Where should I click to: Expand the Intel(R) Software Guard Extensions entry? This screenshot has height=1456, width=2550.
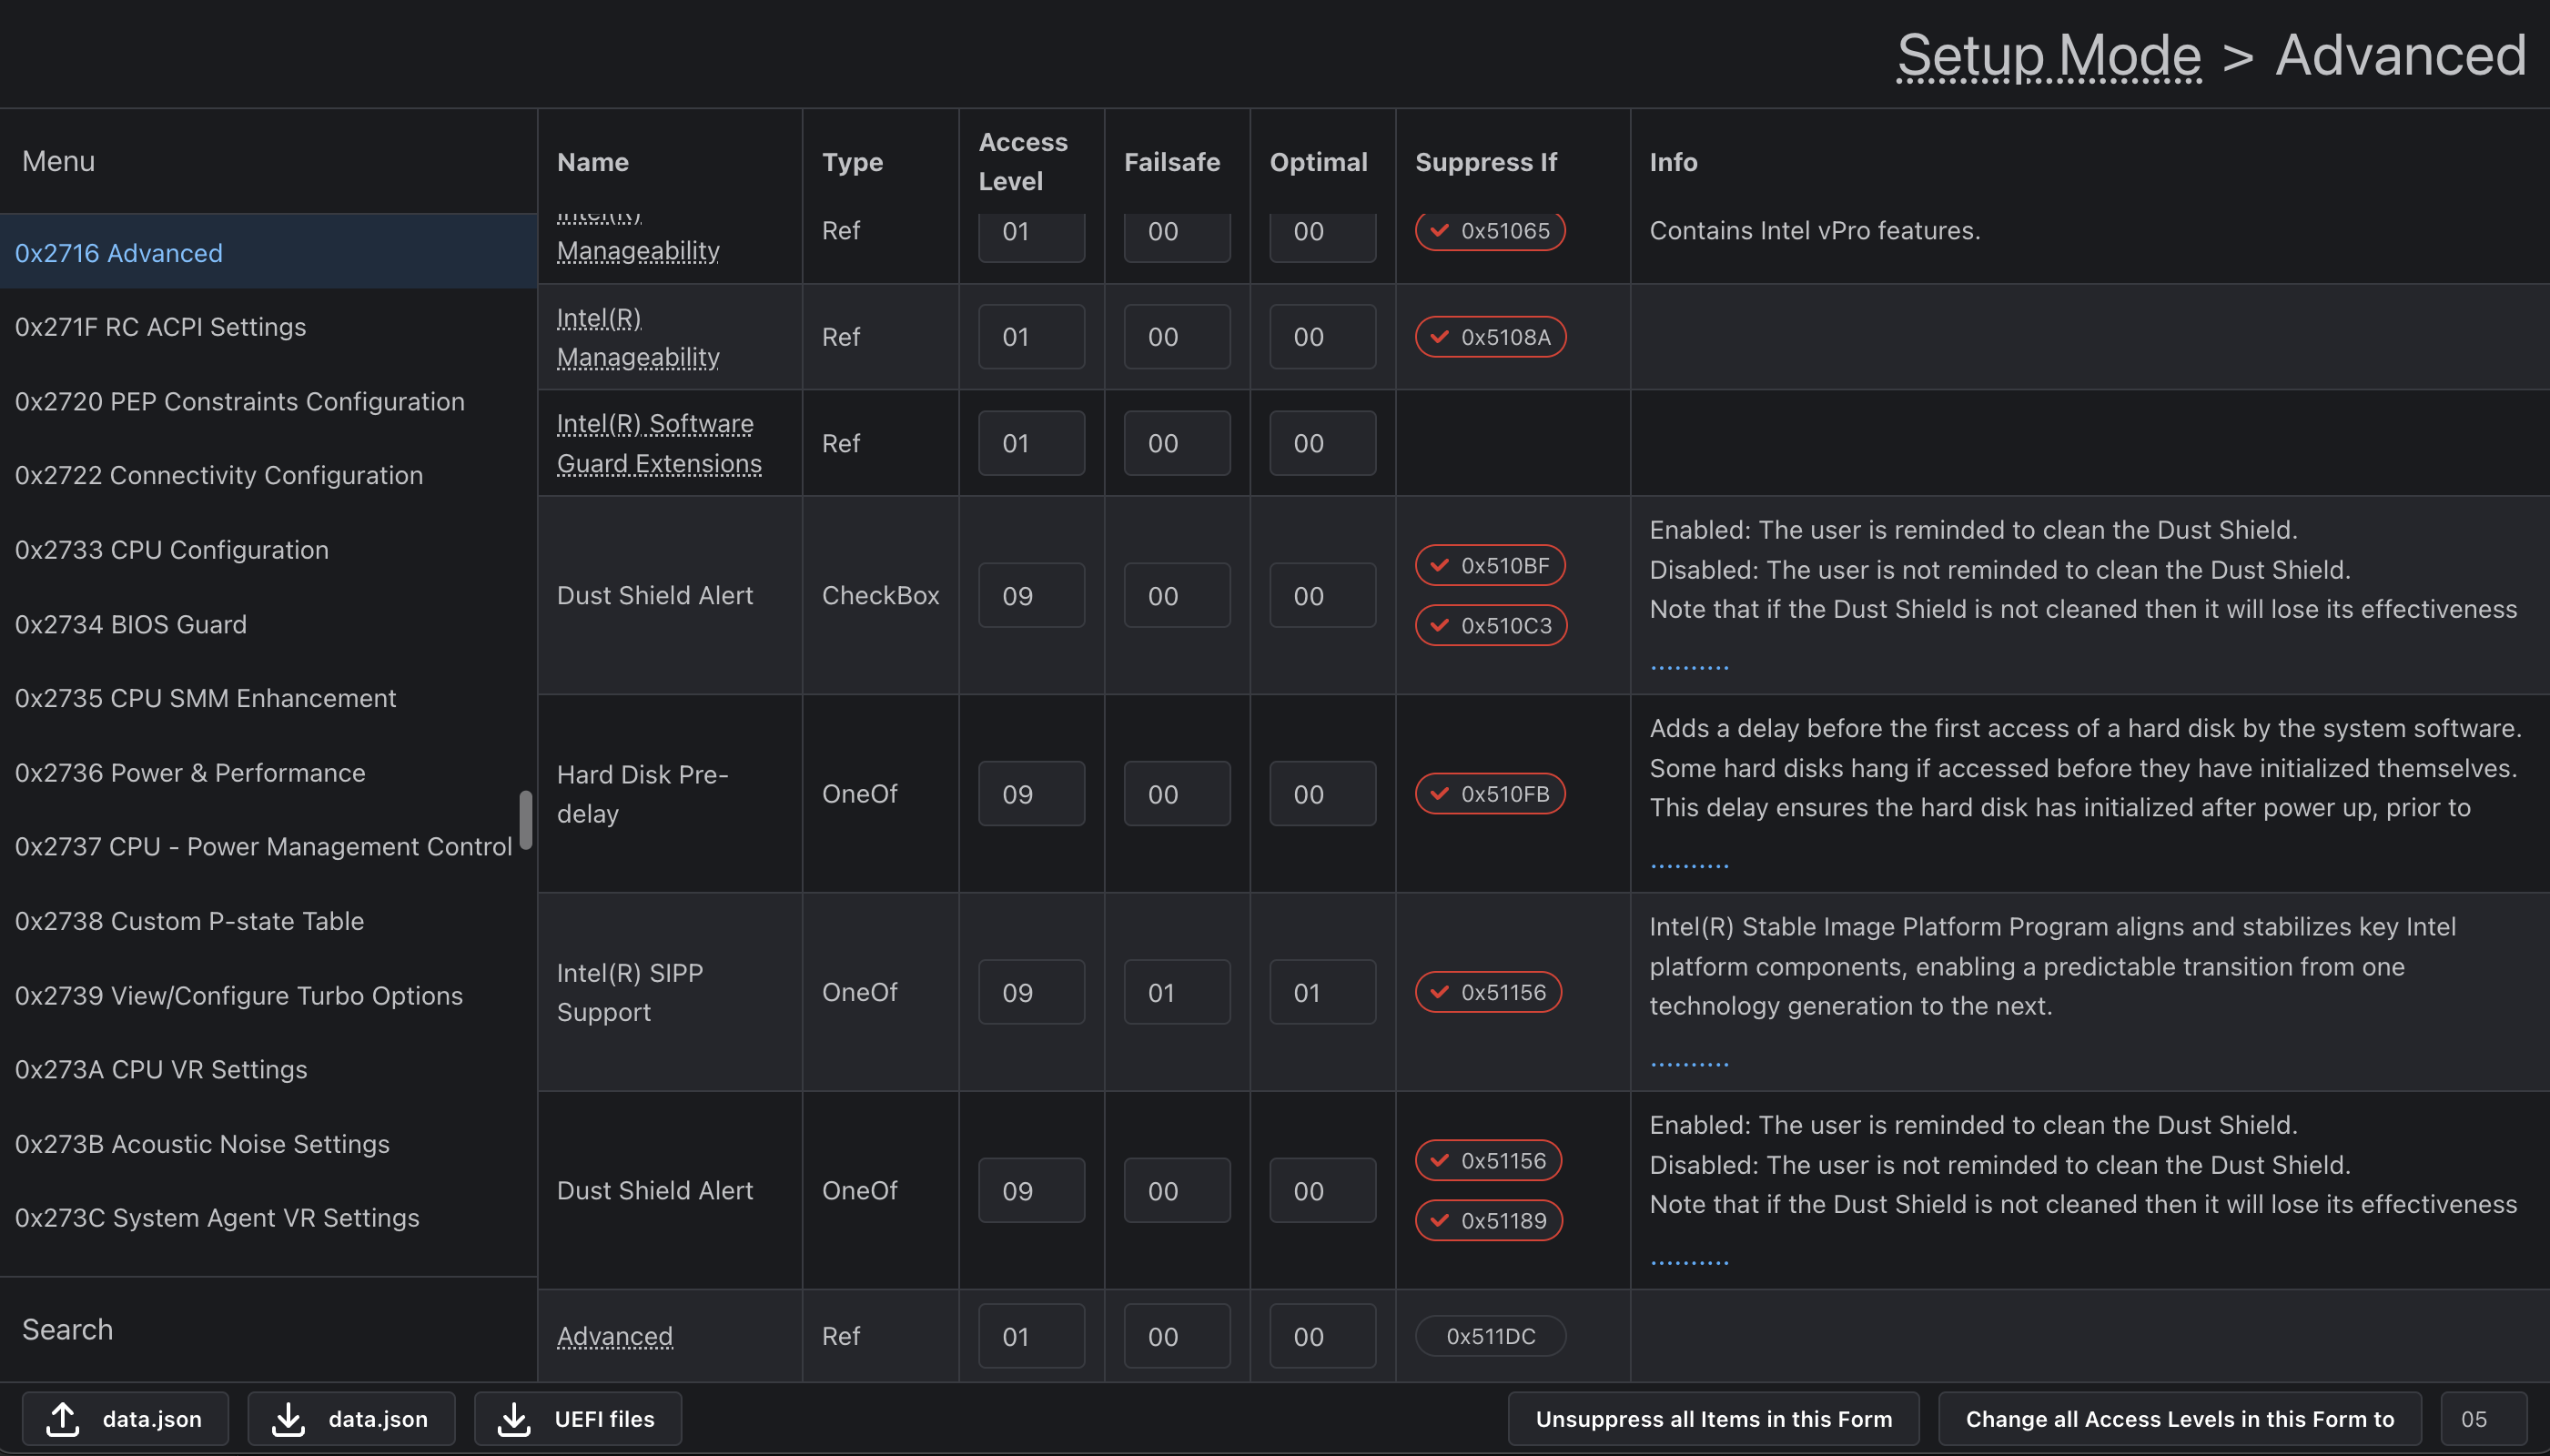click(657, 441)
